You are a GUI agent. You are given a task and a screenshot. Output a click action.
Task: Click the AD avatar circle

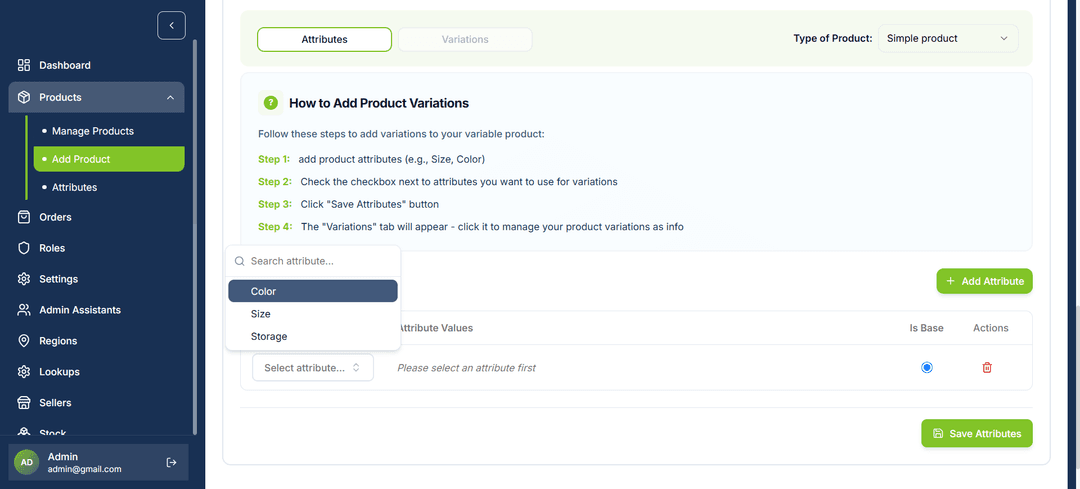pyautogui.click(x=26, y=462)
